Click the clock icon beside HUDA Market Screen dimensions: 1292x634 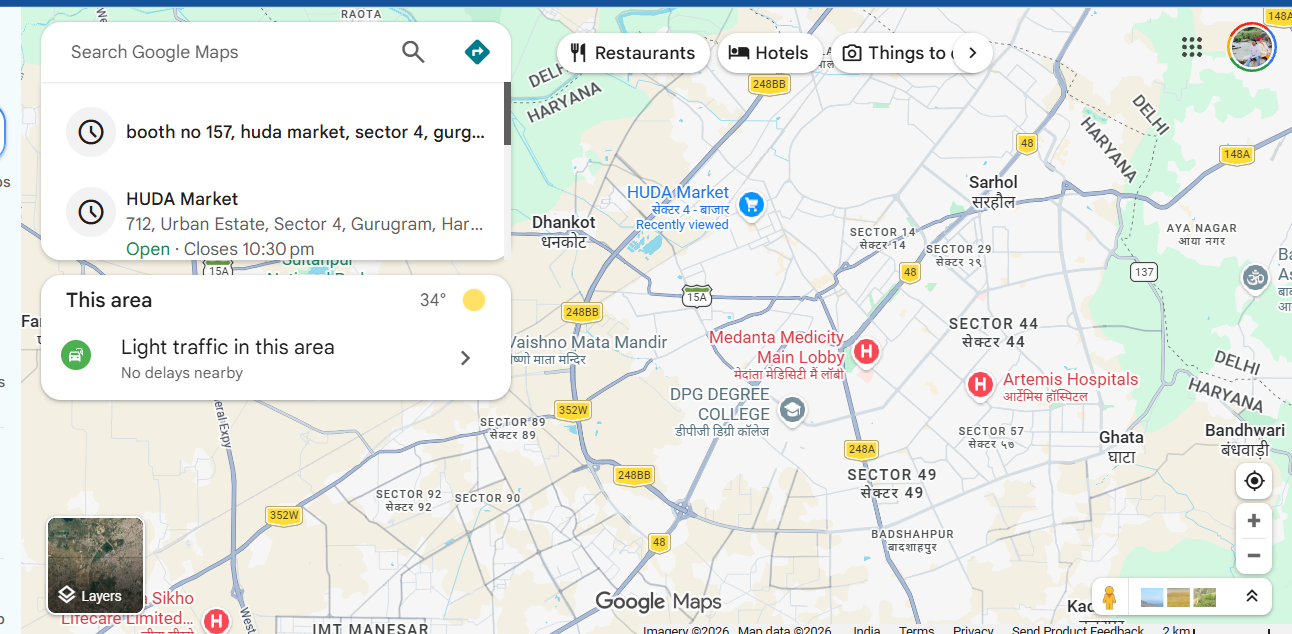[x=91, y=212]
